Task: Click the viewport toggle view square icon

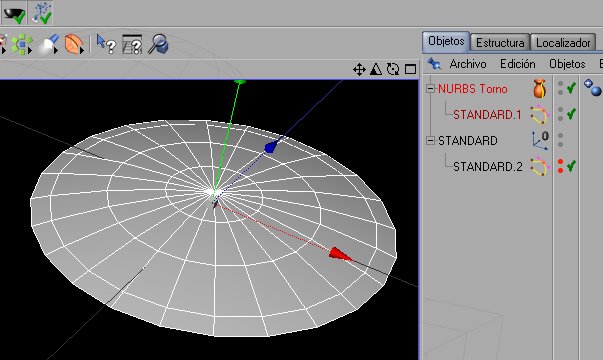Action: (410, 70)
